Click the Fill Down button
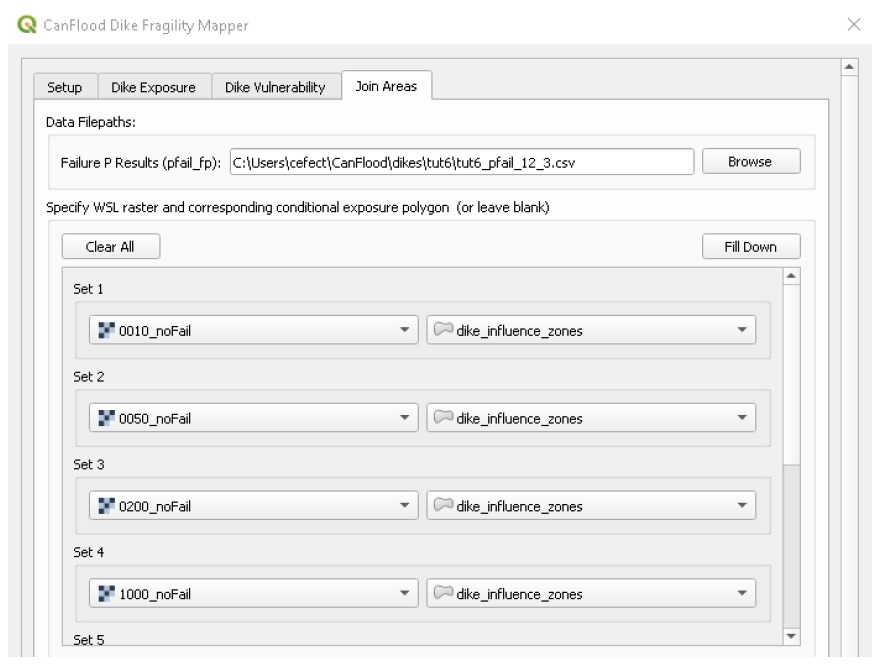 (x=750, y=246)
